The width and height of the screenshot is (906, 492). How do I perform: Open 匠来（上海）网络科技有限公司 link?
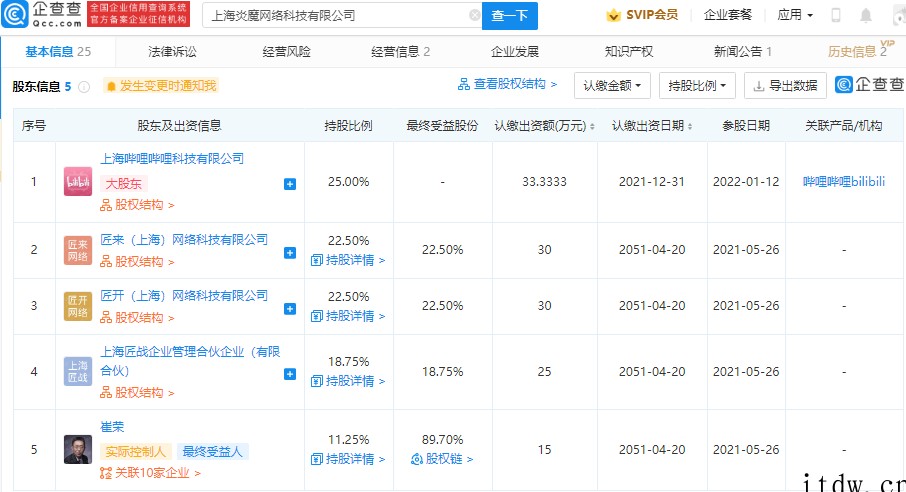pos(184,239)
